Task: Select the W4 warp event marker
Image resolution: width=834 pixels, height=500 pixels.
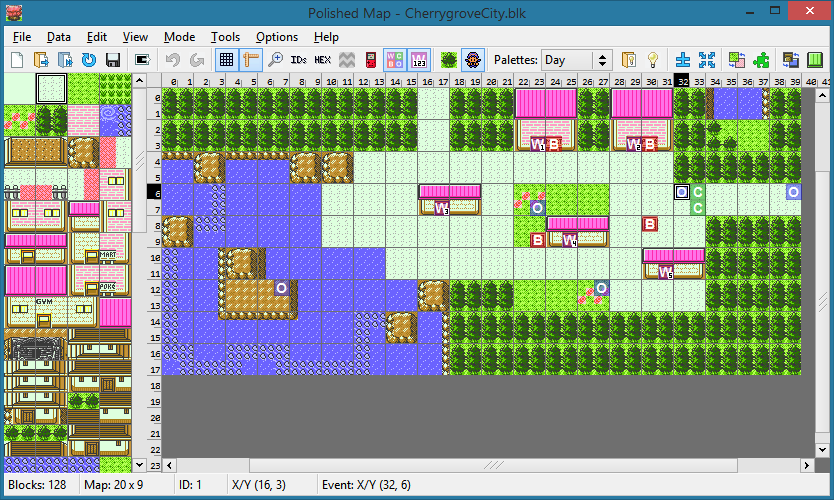Action: 570,240
